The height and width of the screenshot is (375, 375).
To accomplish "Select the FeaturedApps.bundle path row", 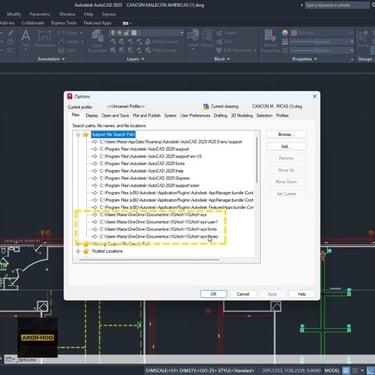I will point(176,207).
